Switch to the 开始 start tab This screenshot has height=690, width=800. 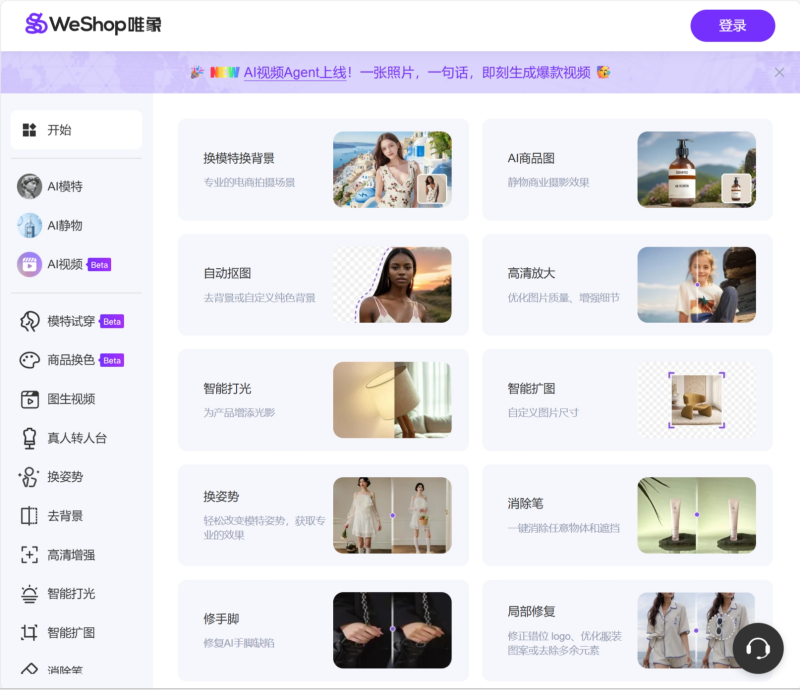[x=60, y=129]
